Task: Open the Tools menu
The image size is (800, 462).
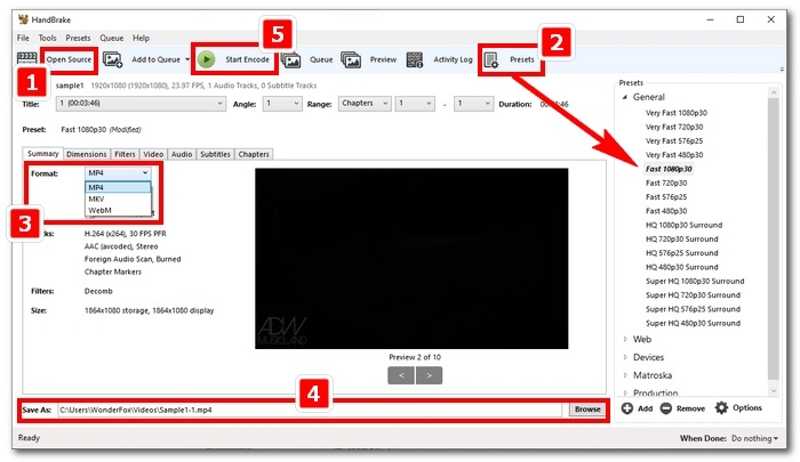Action: click(47, 38)
